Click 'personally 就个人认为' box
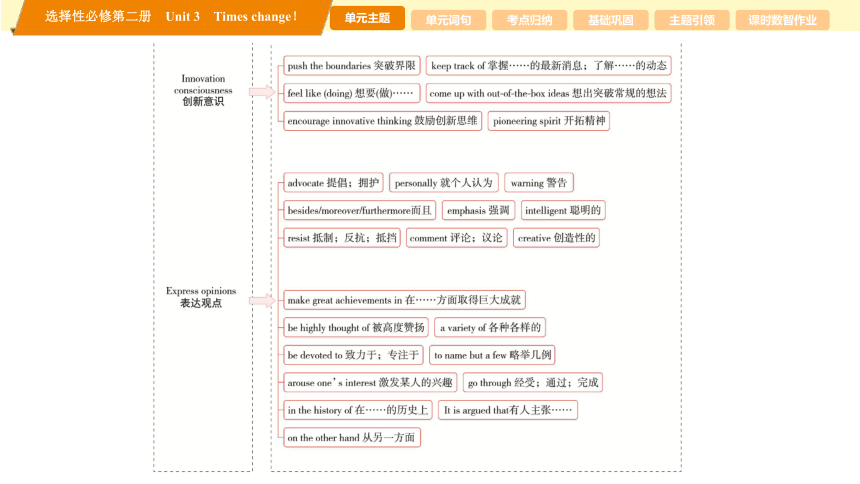 coord(444,183)
